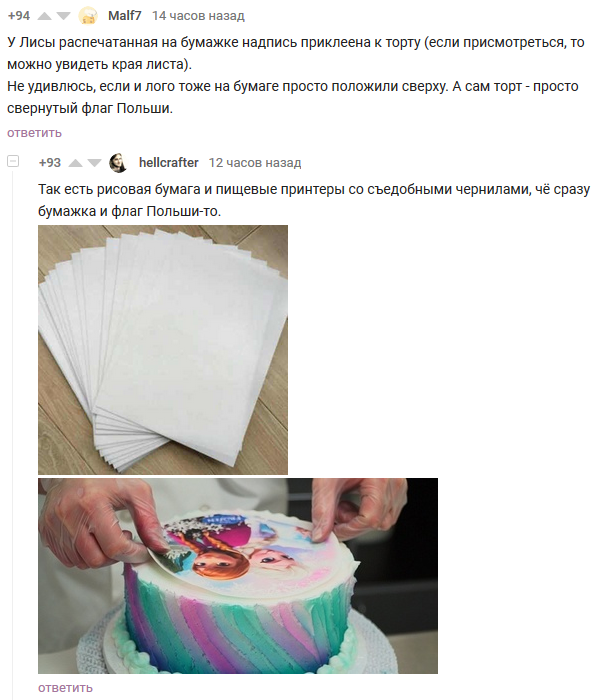Open hellcrafter's avatar image
Viewport: 612px width, 700px height.
119,162
